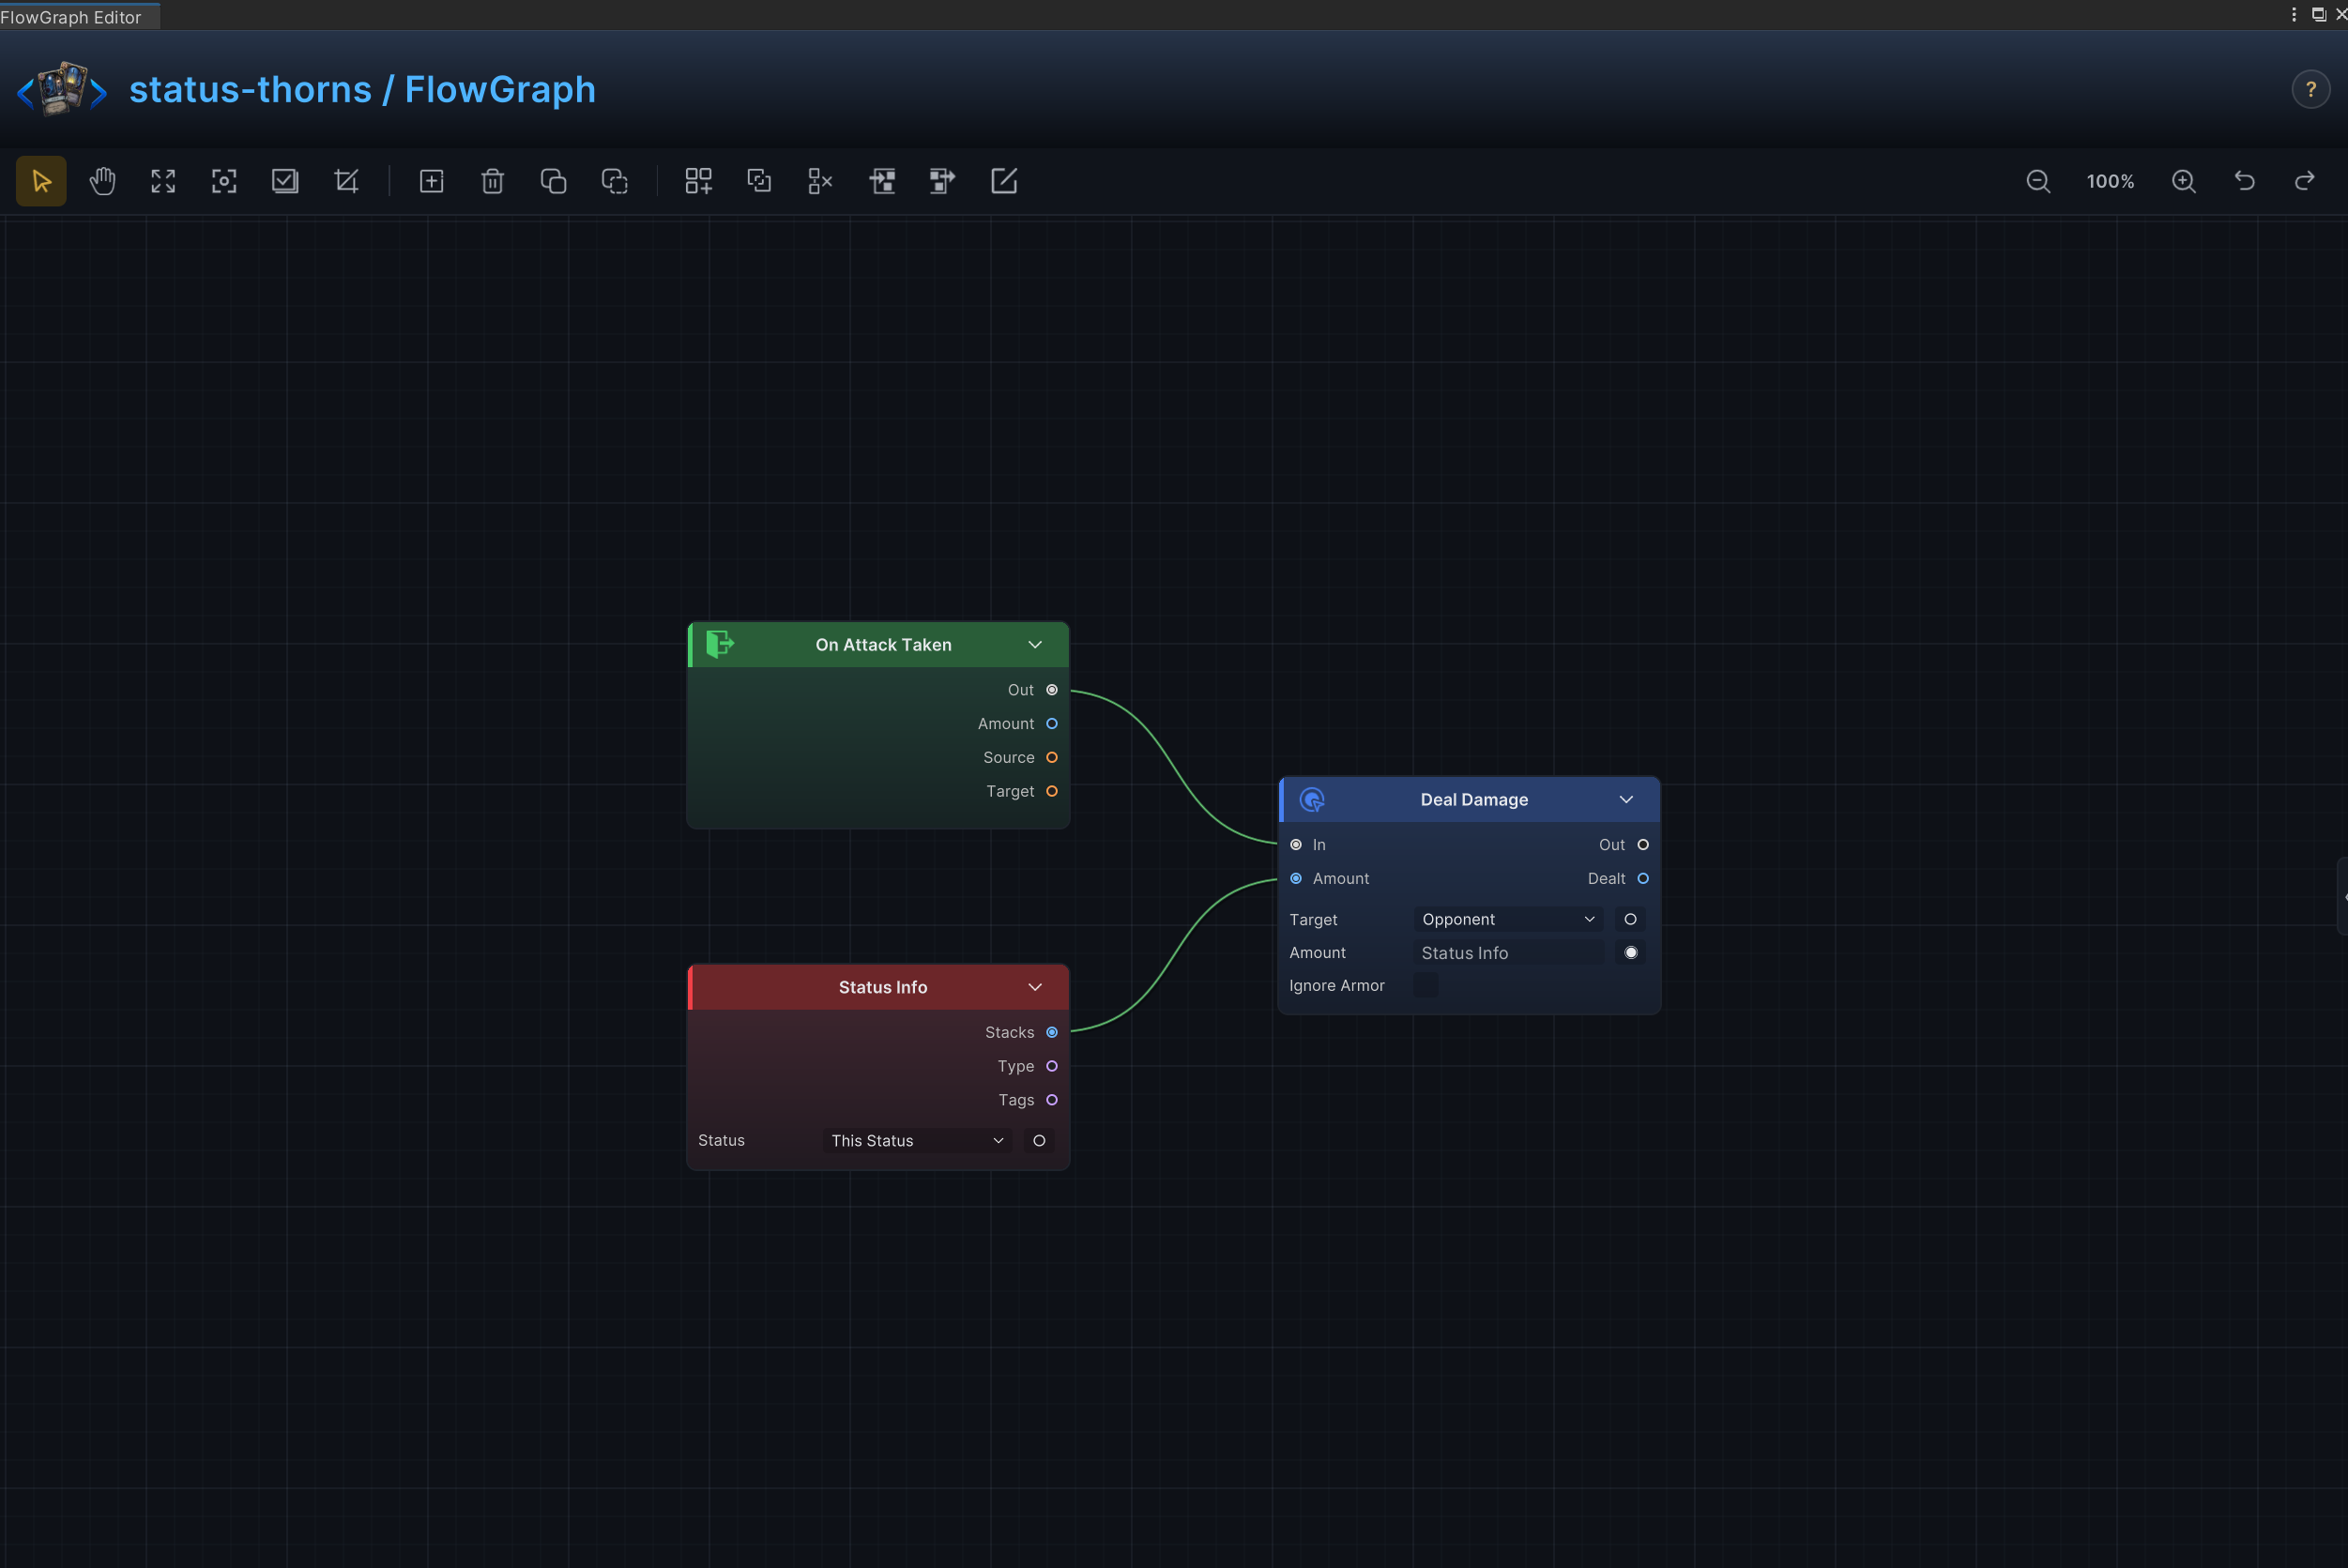Collapse the On Attack Taken node chevron
Viewport: 2348px width, 1568px height.
1035,645
